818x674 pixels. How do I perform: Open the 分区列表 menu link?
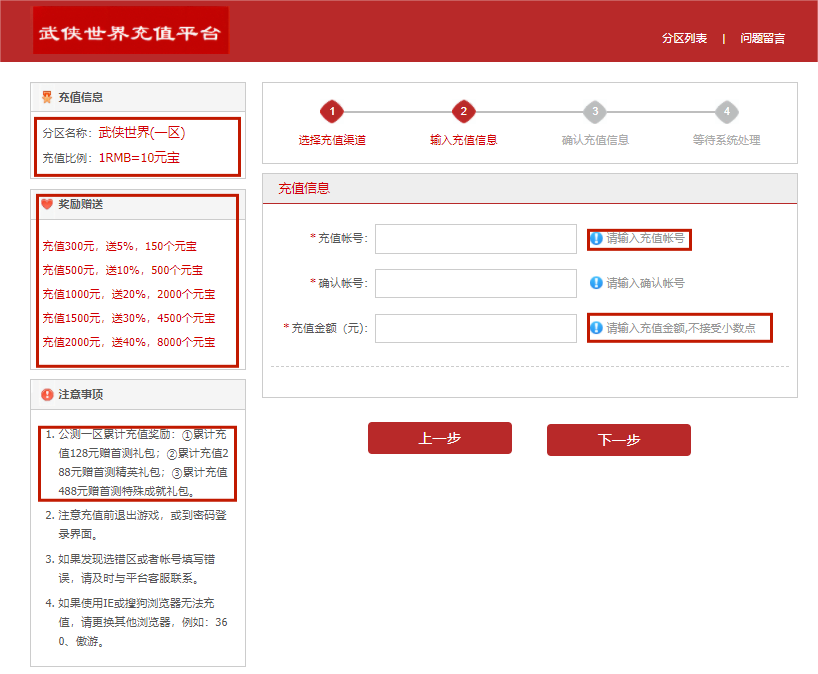point(684,38)
